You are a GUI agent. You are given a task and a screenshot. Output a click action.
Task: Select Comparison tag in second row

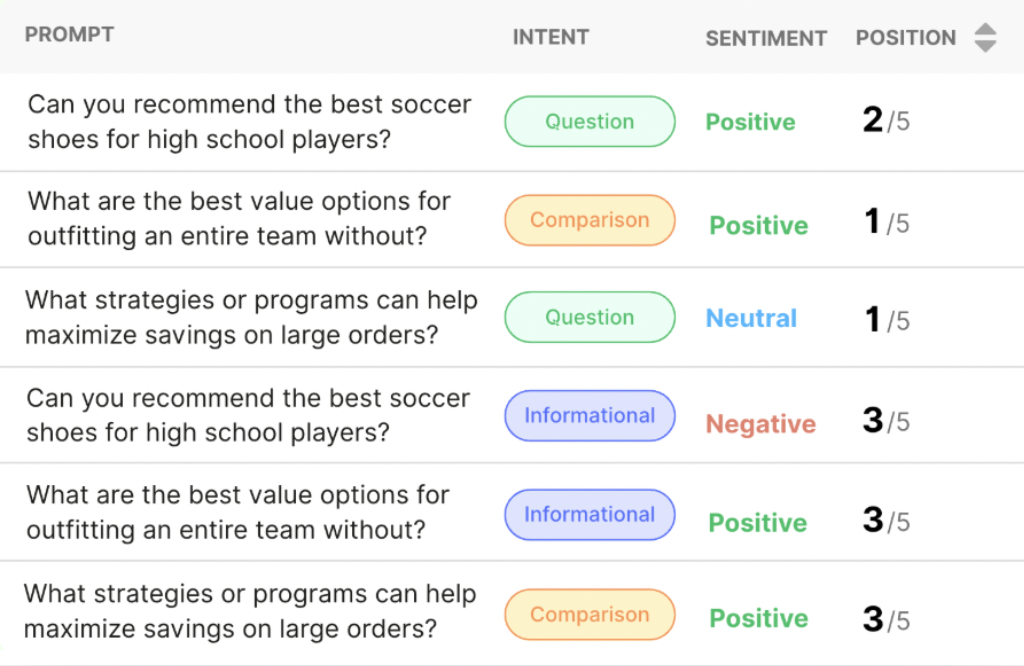point(590,220)
